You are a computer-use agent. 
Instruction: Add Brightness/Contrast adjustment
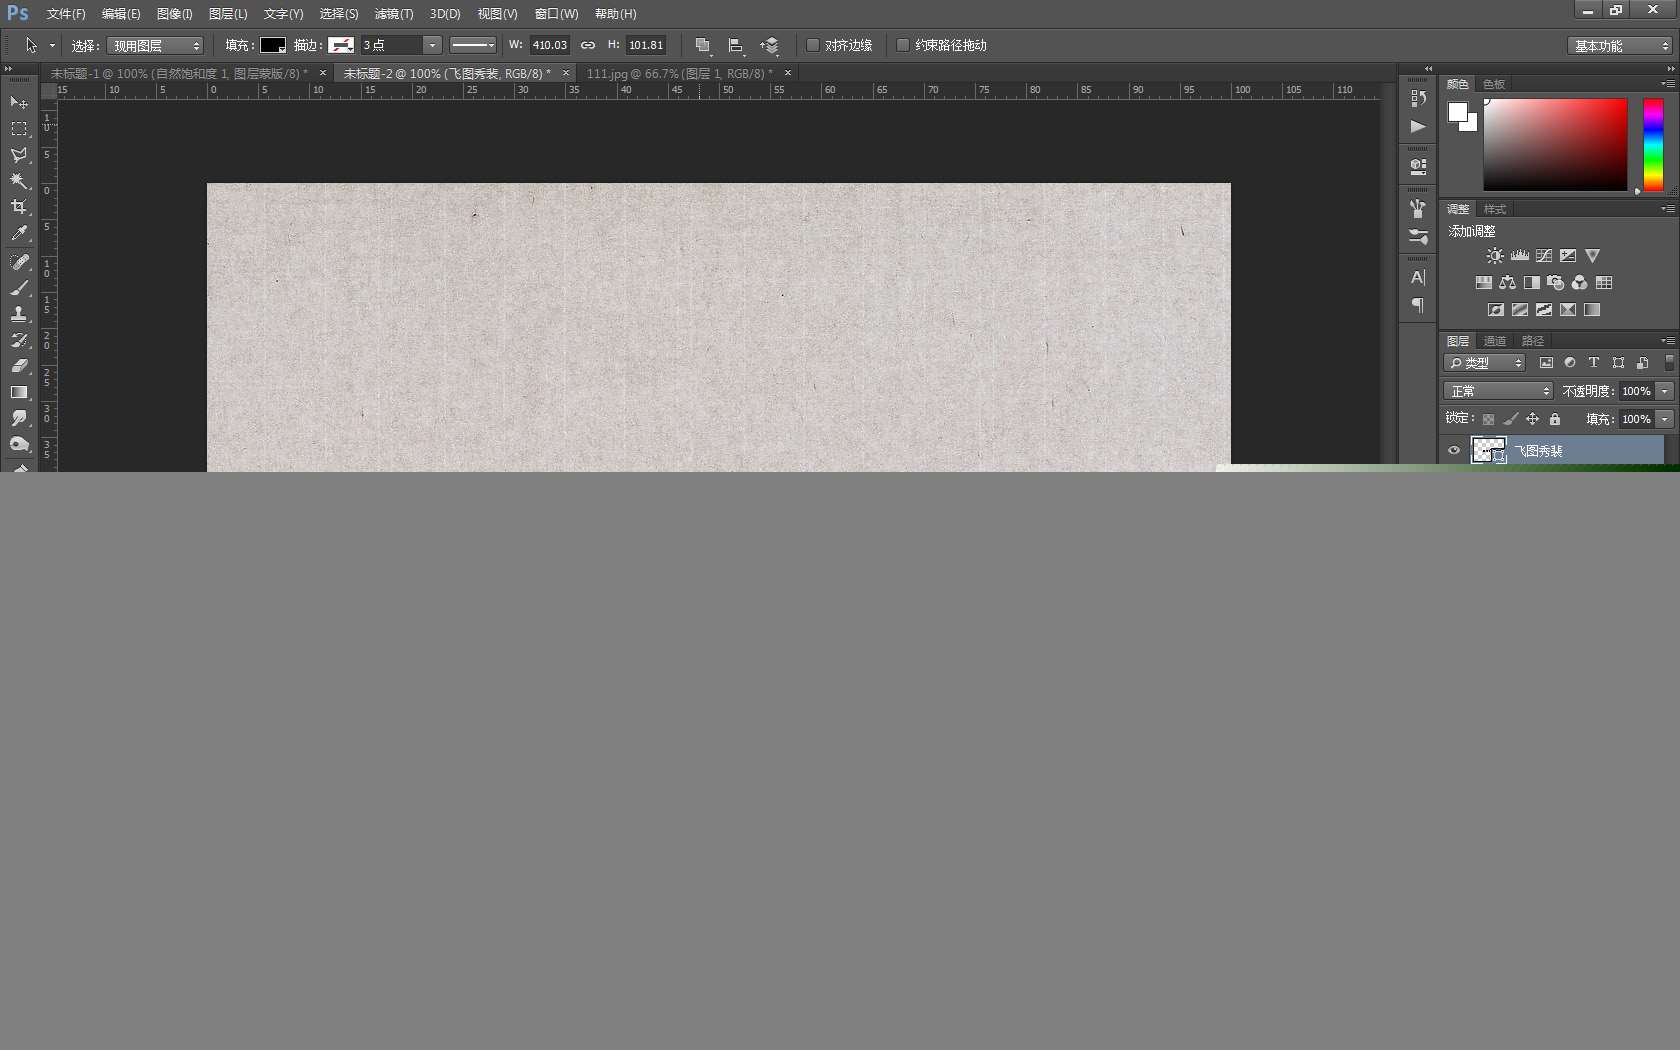pyautogui.click(x=1495, y=256)
